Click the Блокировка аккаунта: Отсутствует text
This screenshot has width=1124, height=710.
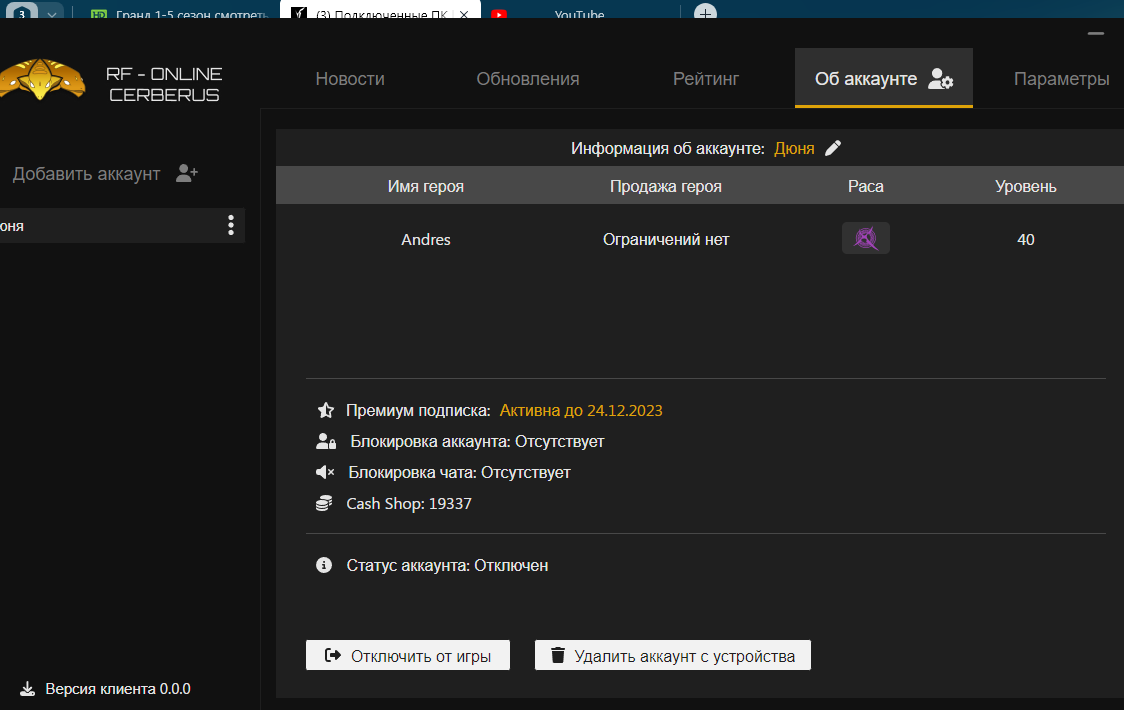point(477,441)
